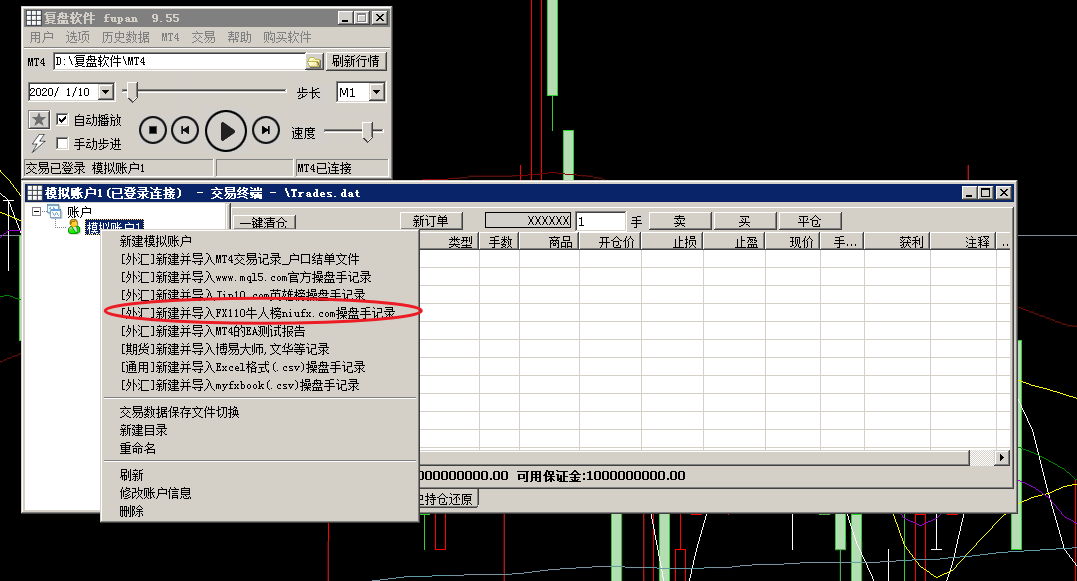
Task: Select 新建模拟账户 from the context menu
Action: [x=155, y=241]
